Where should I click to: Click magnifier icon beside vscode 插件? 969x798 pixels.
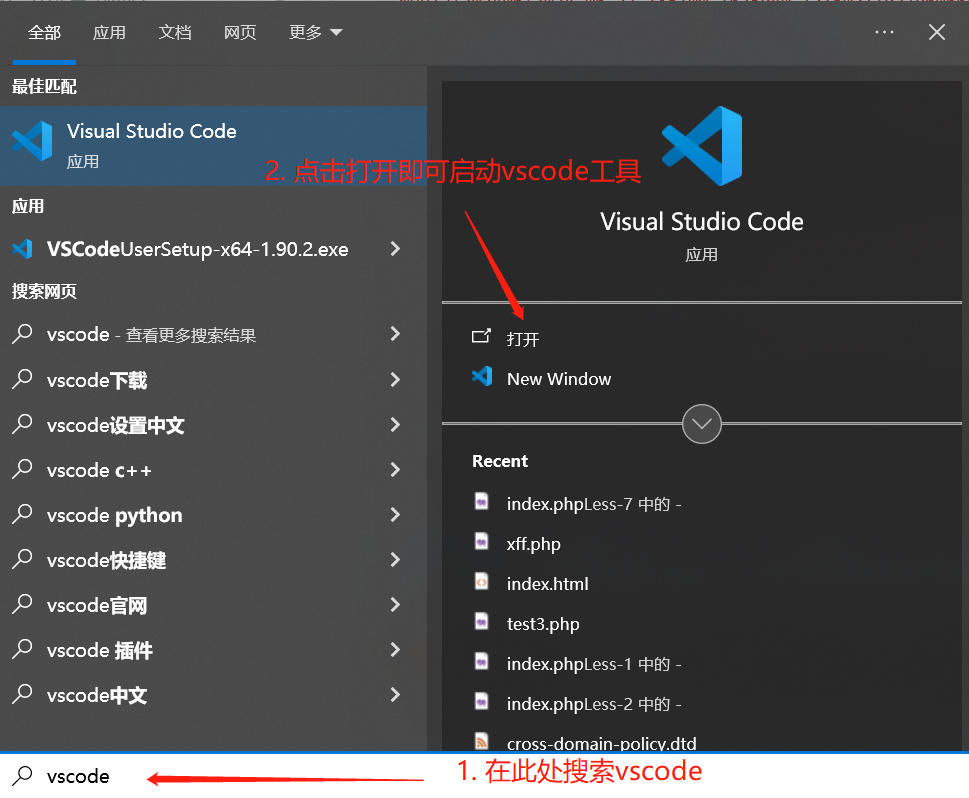(x=22, y=650)
